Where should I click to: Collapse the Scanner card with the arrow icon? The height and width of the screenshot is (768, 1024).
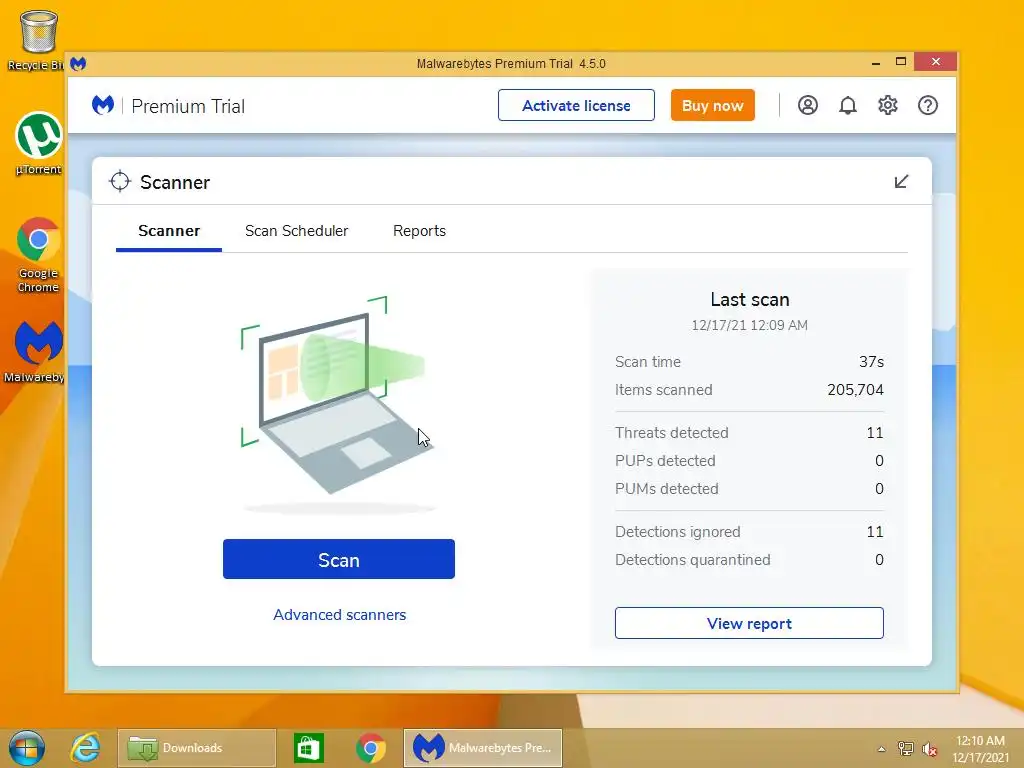click(x=901, y=182)
